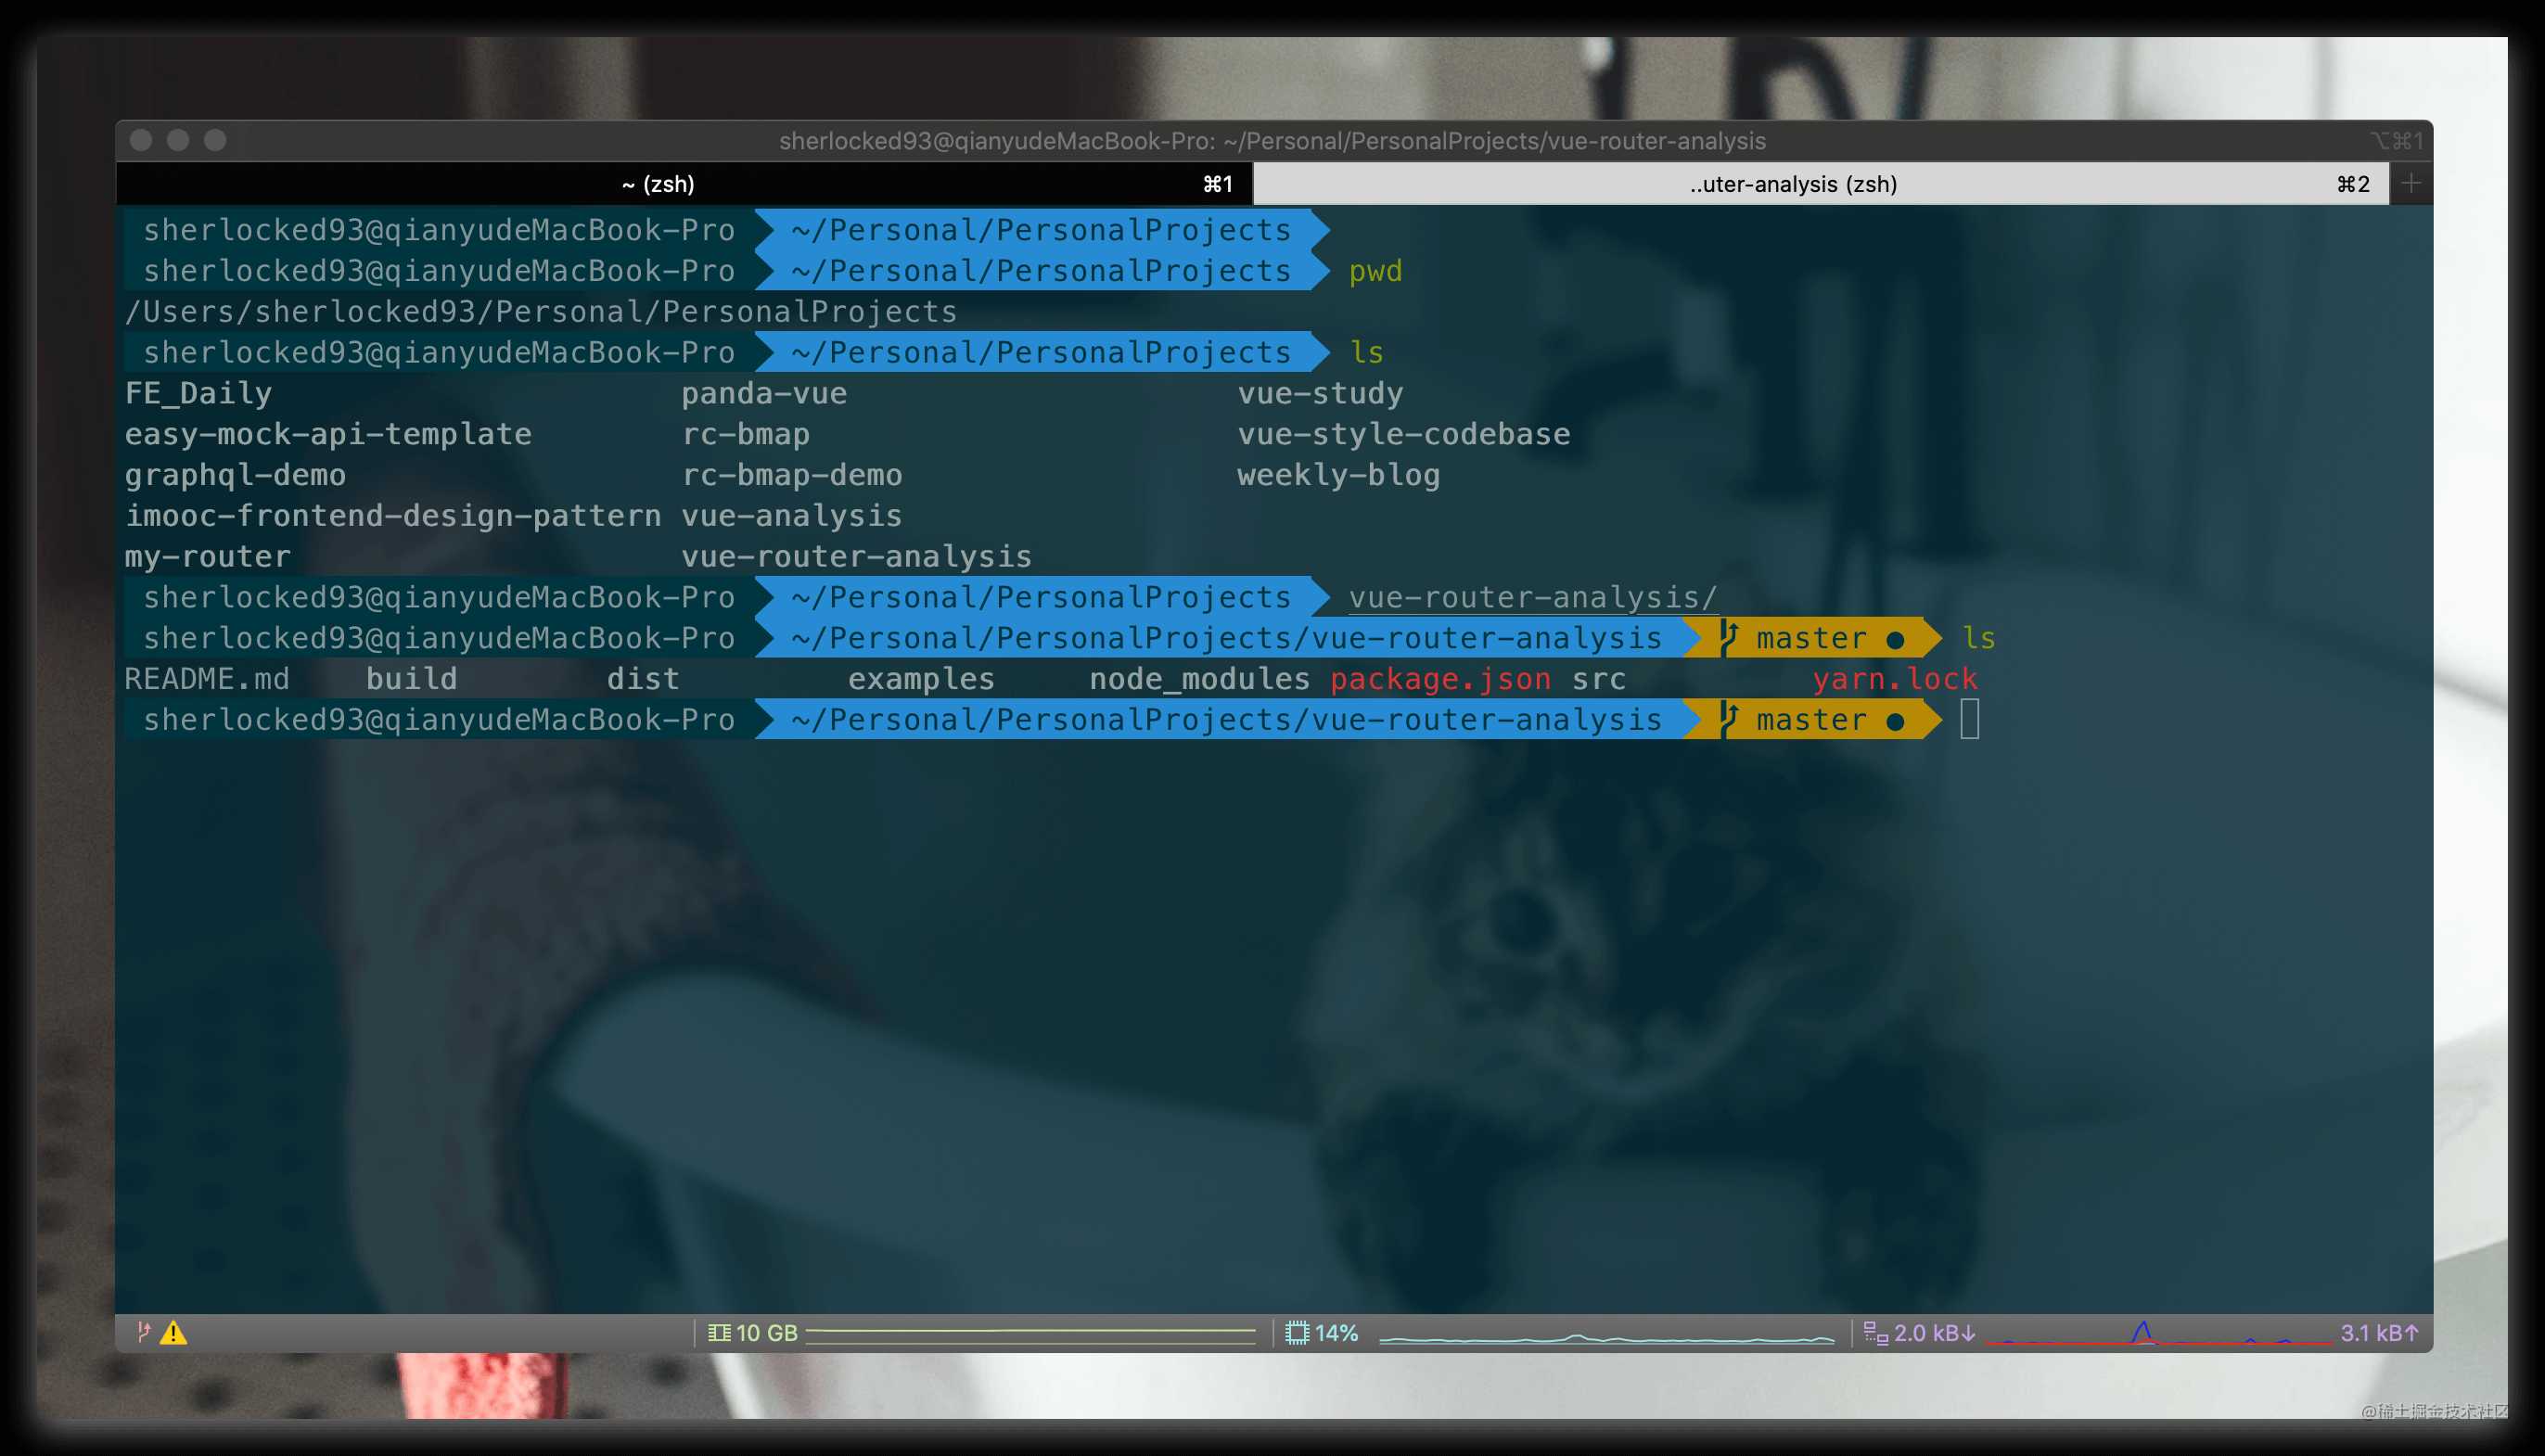Expand the vue-router-analysis directory tree item
2545x1456 pixels.
point(856,556)
